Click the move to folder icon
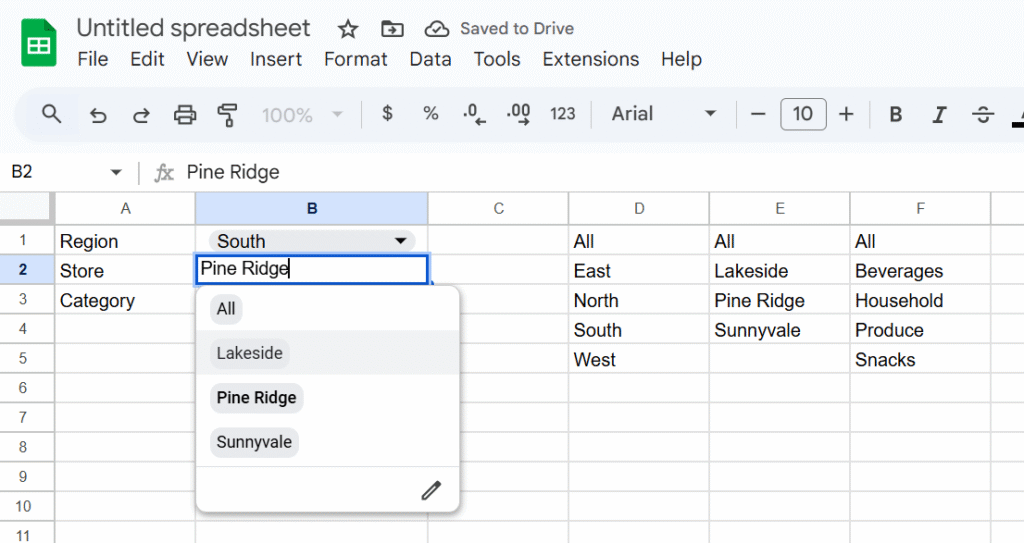Image resolution: width=1024 pixels, height=543 pixels. (x=392, y=29)
